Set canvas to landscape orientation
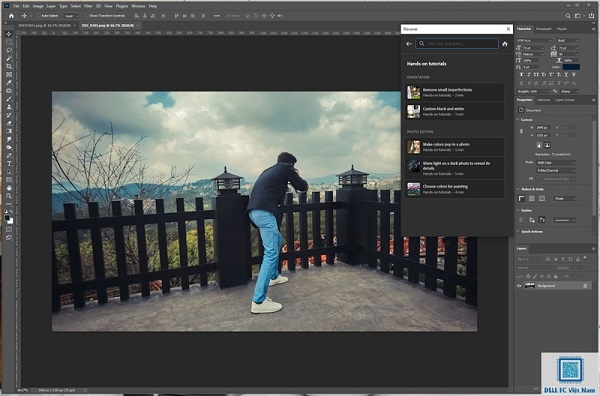 (548, 145)
